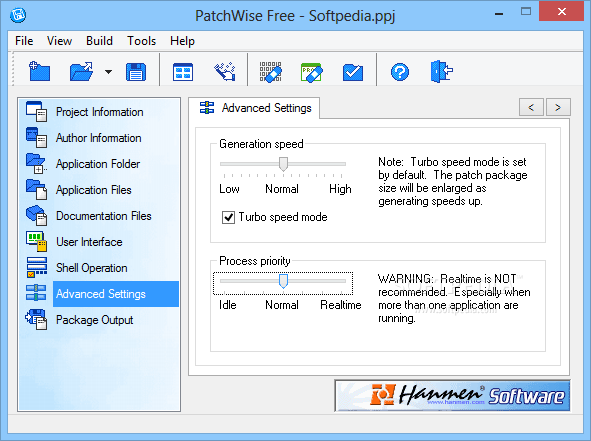Click the Author Information sidebar icon
Image resolution: width=591 pixels, height=441 pixels.
(36, 137)
